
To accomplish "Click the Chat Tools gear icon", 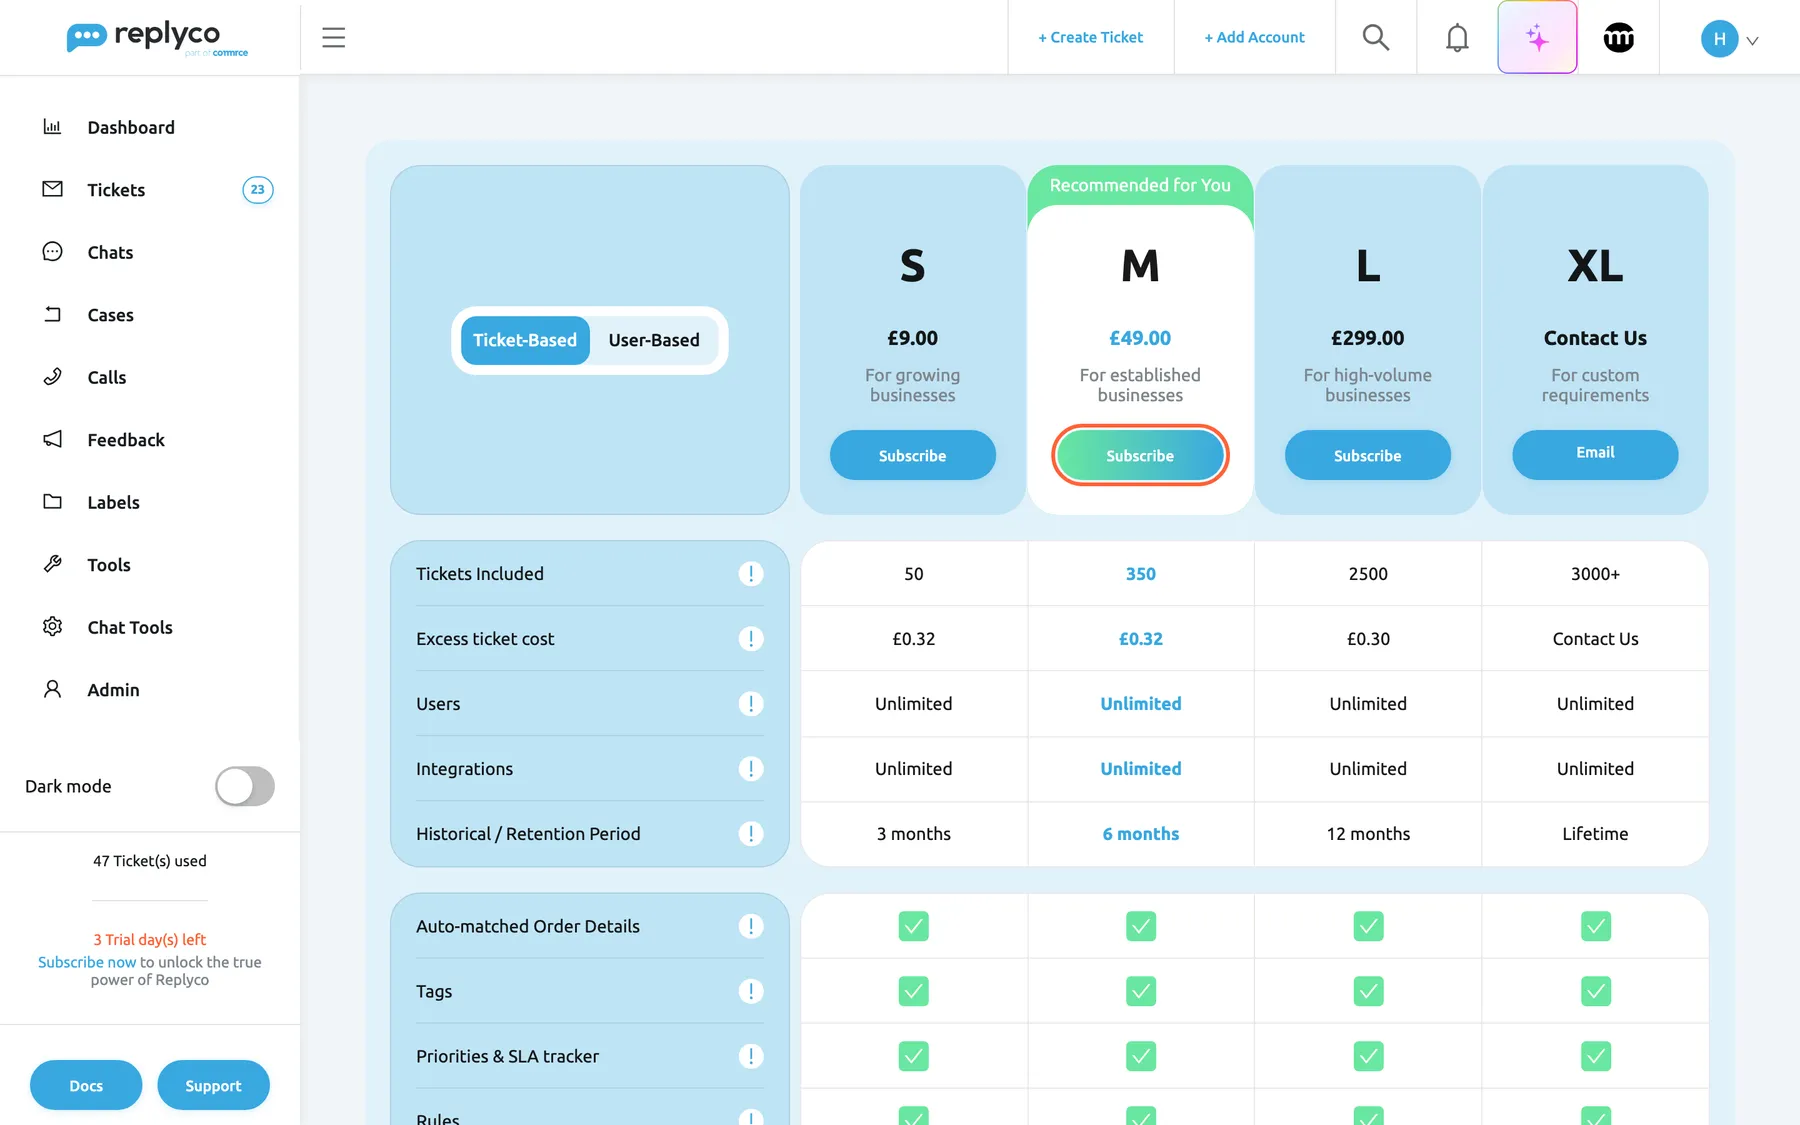I will coord(52,626).
